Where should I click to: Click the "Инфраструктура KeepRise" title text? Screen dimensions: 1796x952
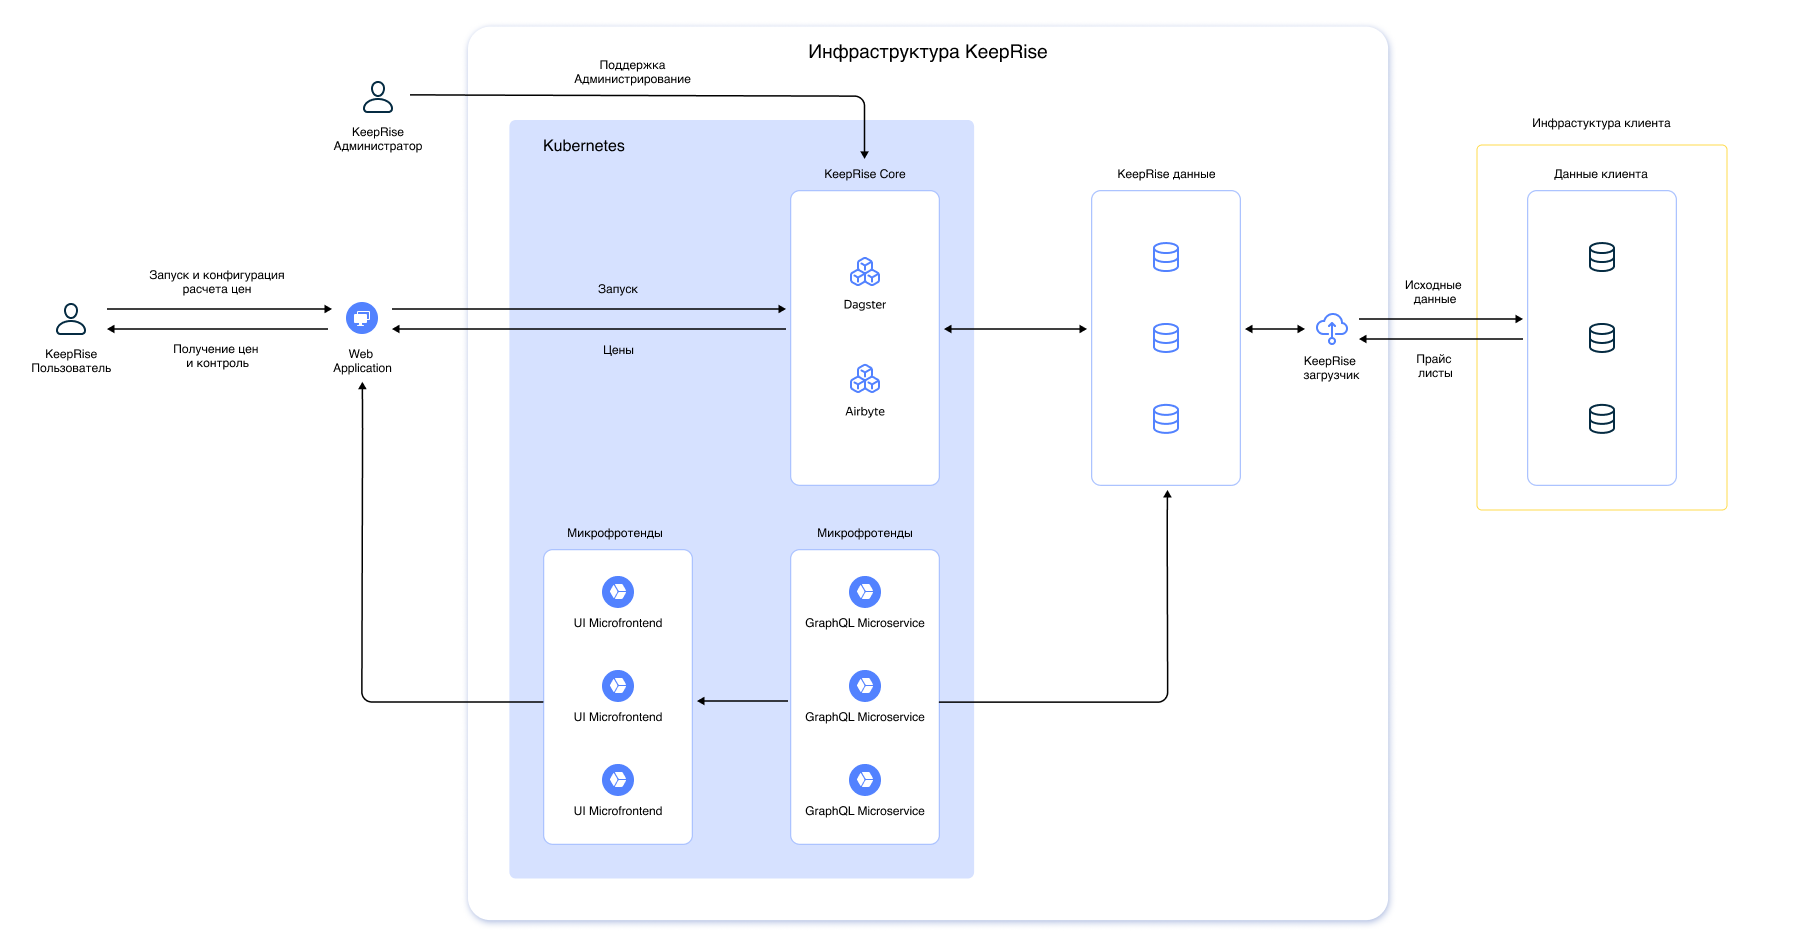(x=928, y=52)
